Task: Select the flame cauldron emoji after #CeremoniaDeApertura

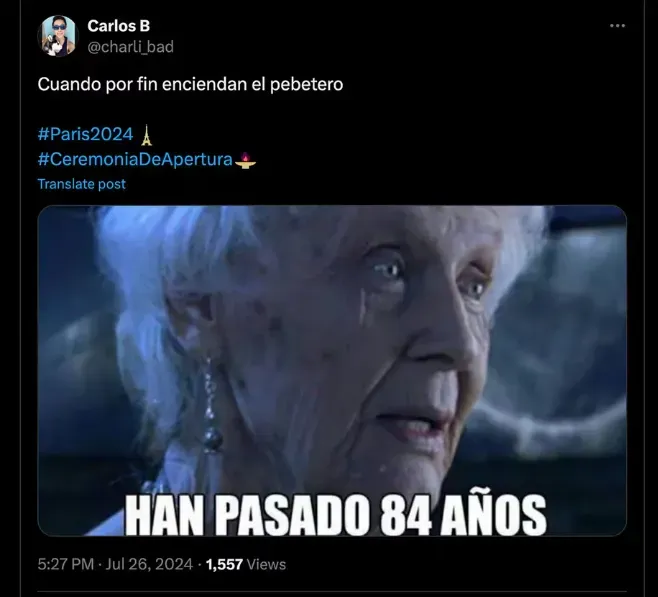Action: [x=245, y=160]
